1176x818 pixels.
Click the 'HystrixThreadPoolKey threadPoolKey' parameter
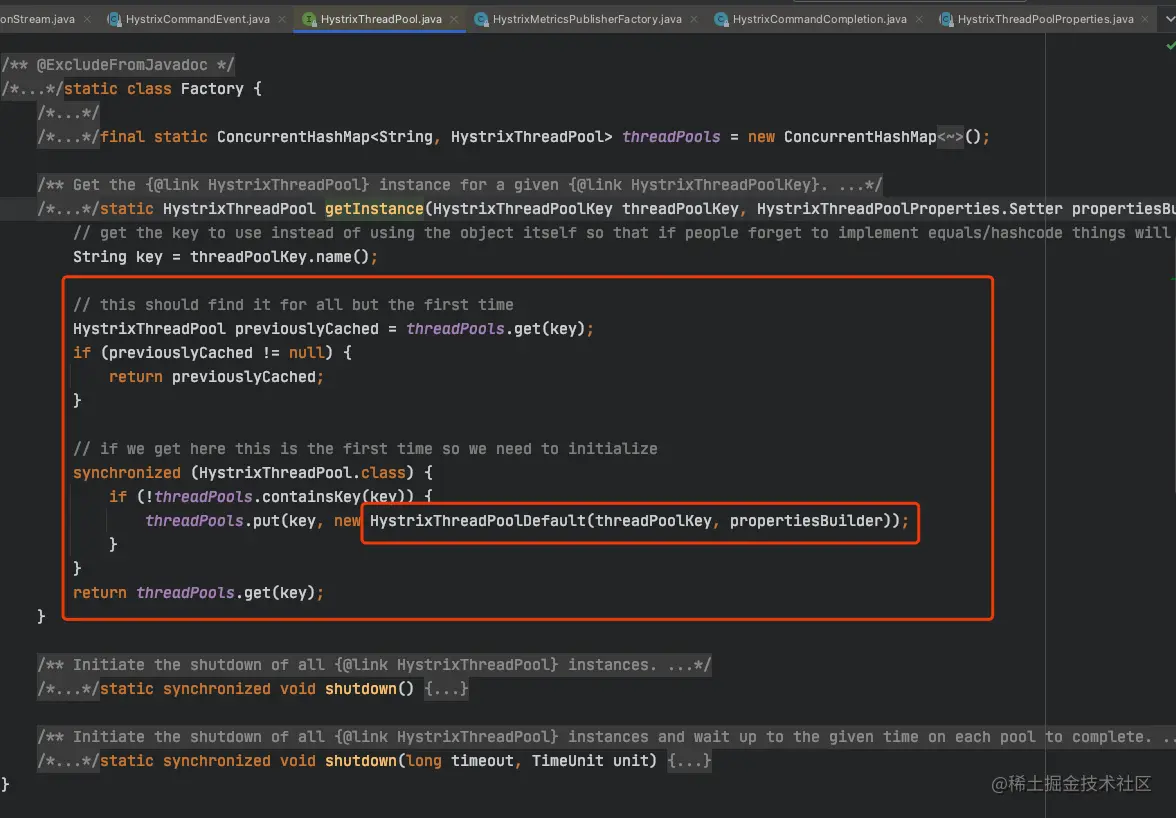tap(586, 208)
